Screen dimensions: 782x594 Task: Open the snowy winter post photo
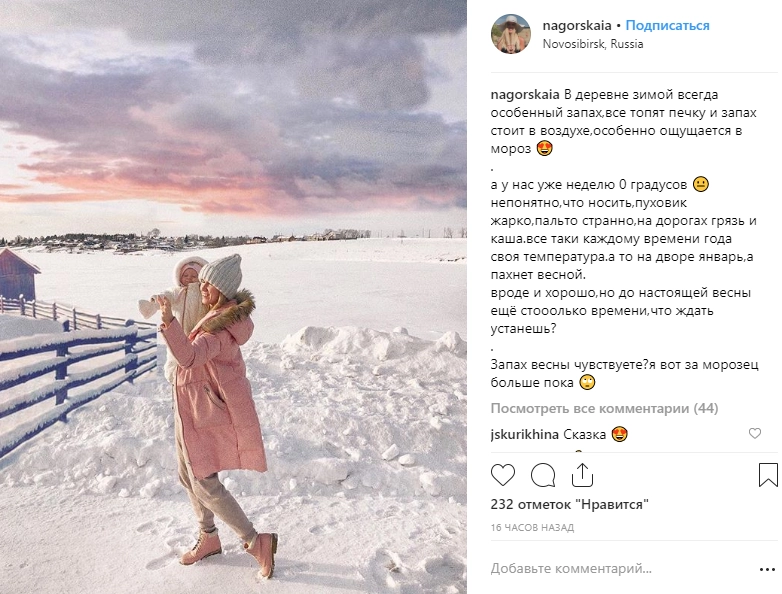(x=233, y=297)
